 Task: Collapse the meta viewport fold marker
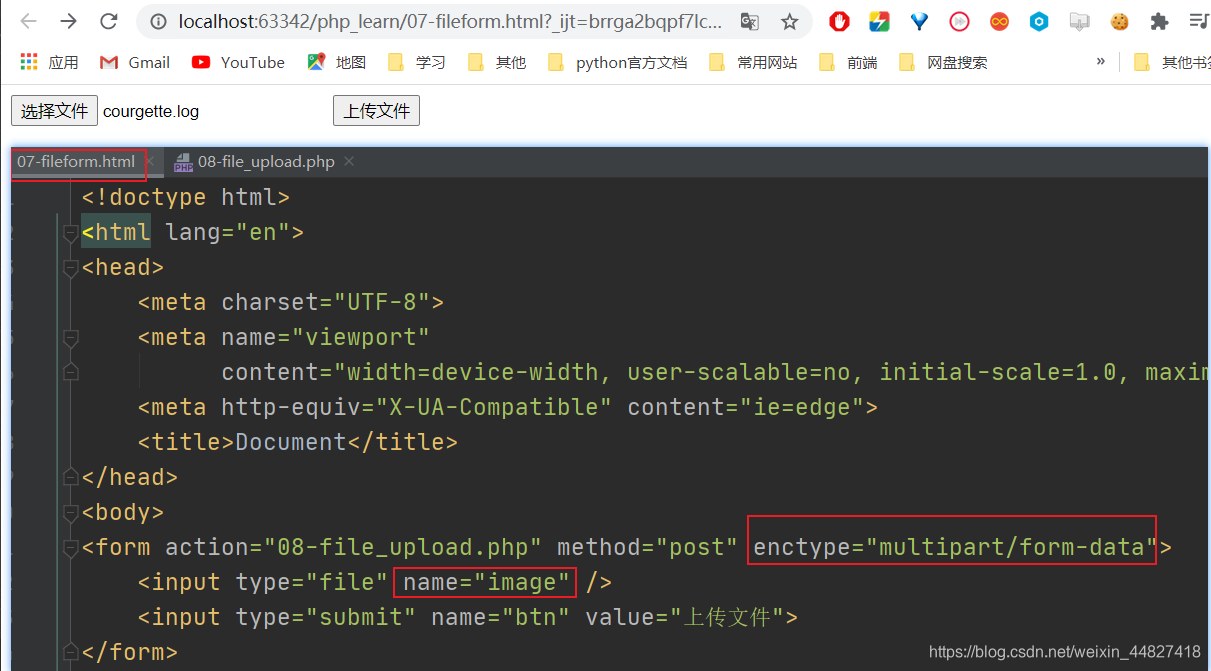coord(70,338)
